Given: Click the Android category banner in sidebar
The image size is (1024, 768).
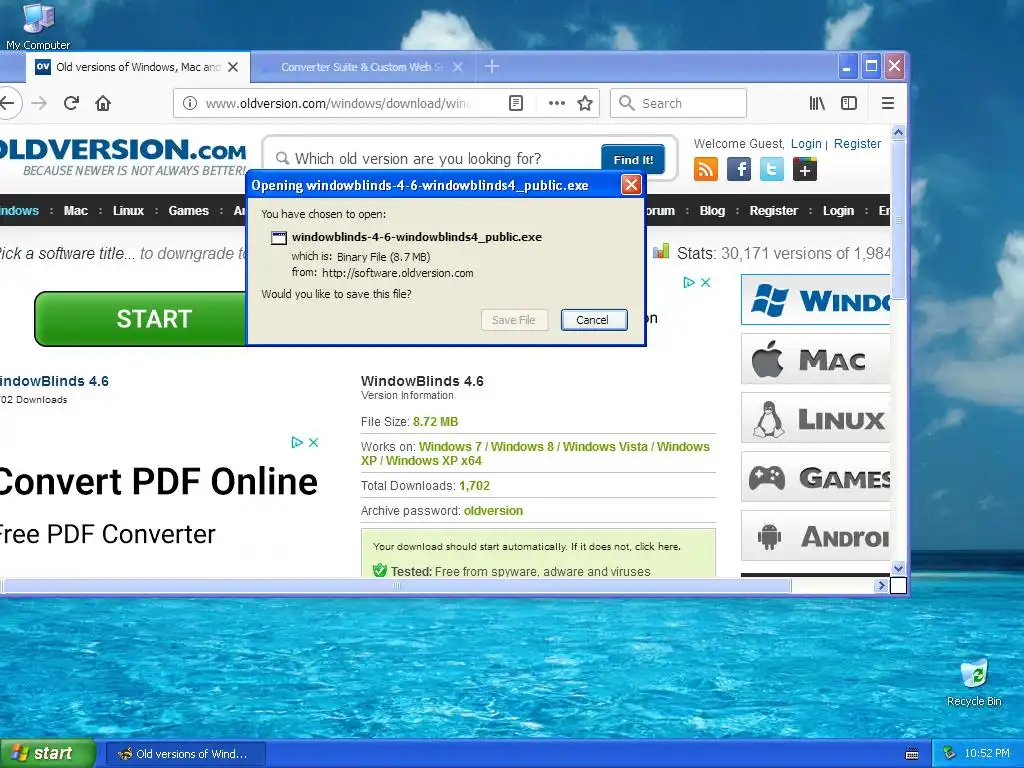Looking at the screenshot, I should tap(816, 536).
